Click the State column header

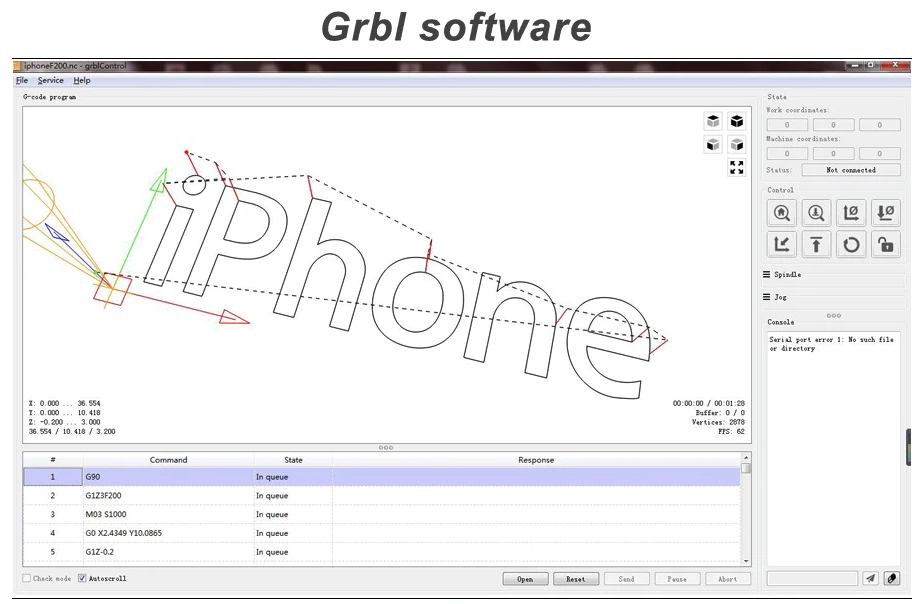[x=293, y=460]
